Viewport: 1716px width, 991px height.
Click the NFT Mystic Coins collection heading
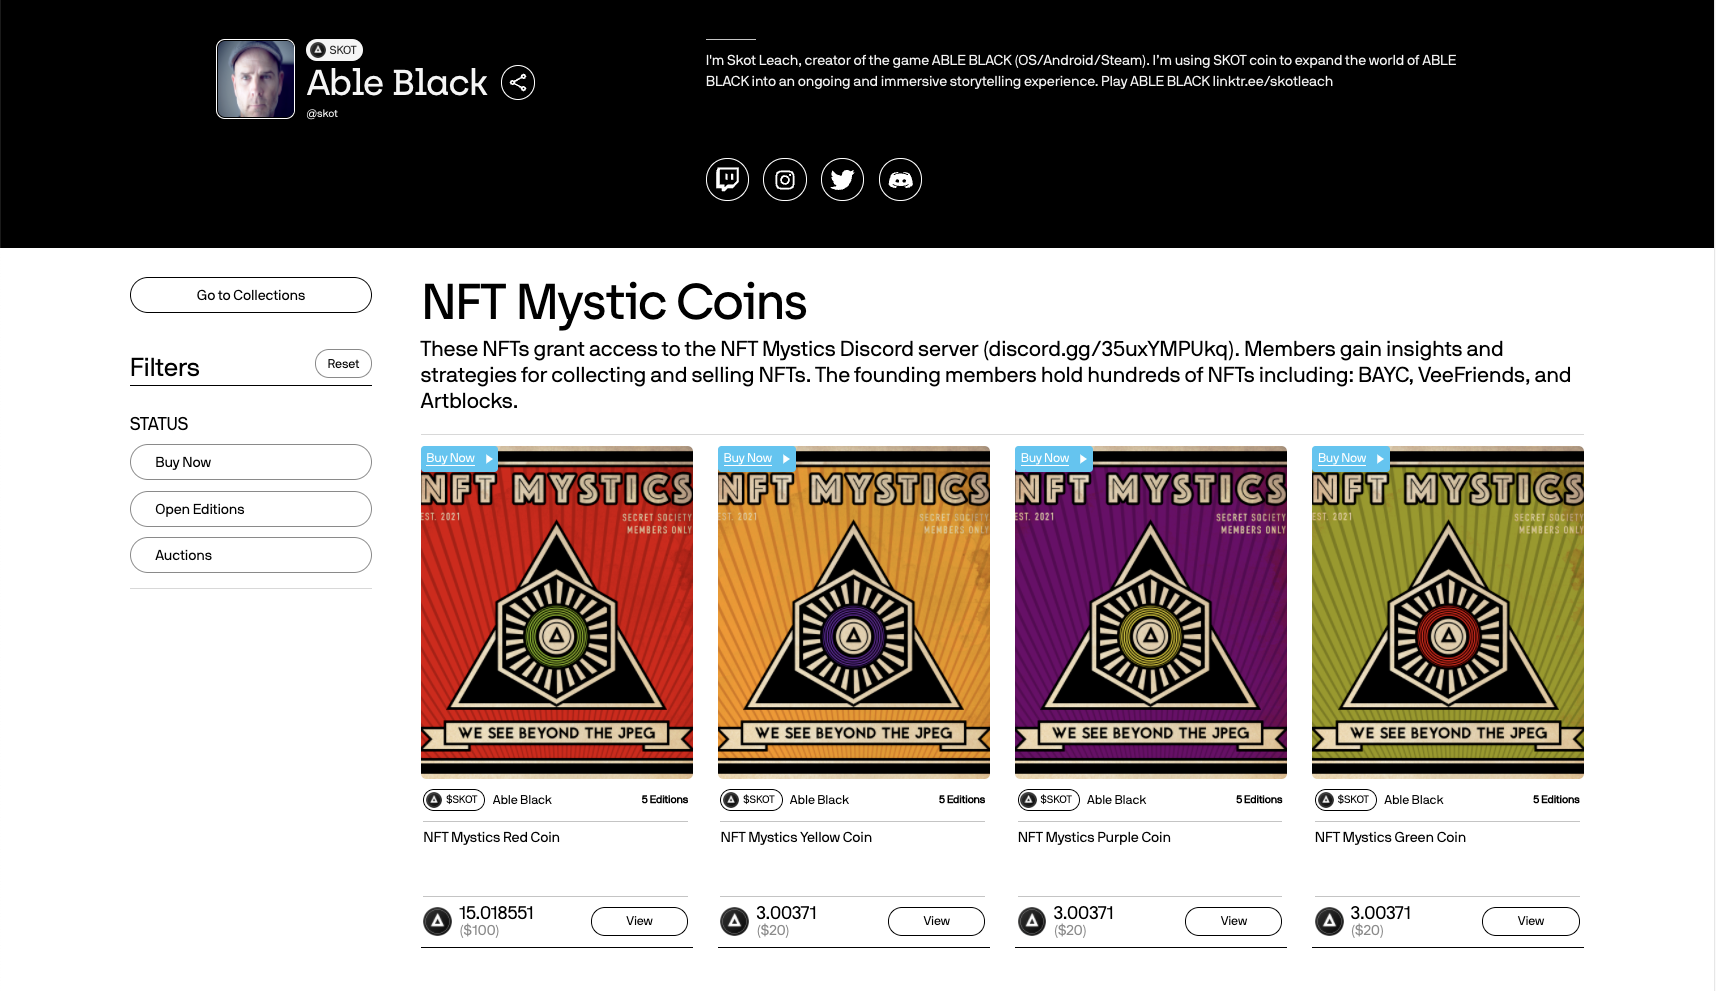614,302
